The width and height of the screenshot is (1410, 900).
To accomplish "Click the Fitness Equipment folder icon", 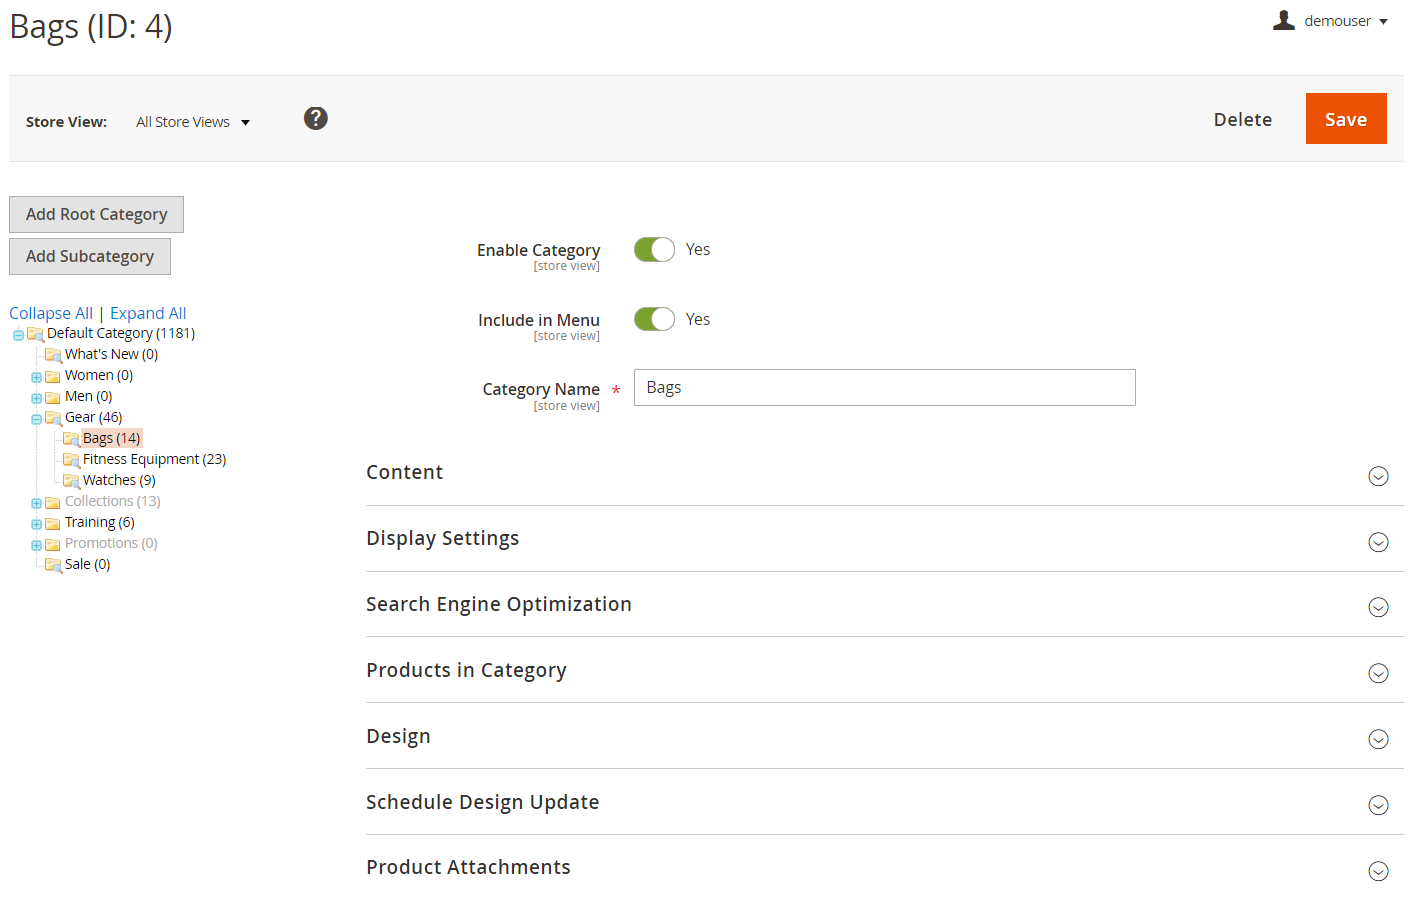I will [71, 460].
